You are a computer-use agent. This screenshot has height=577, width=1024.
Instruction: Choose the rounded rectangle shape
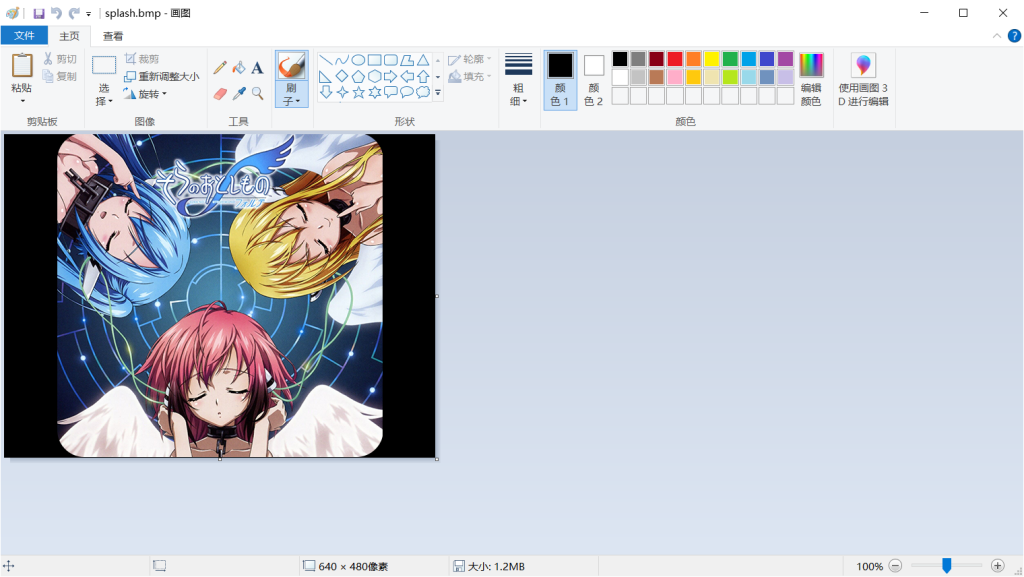[391, 60]
